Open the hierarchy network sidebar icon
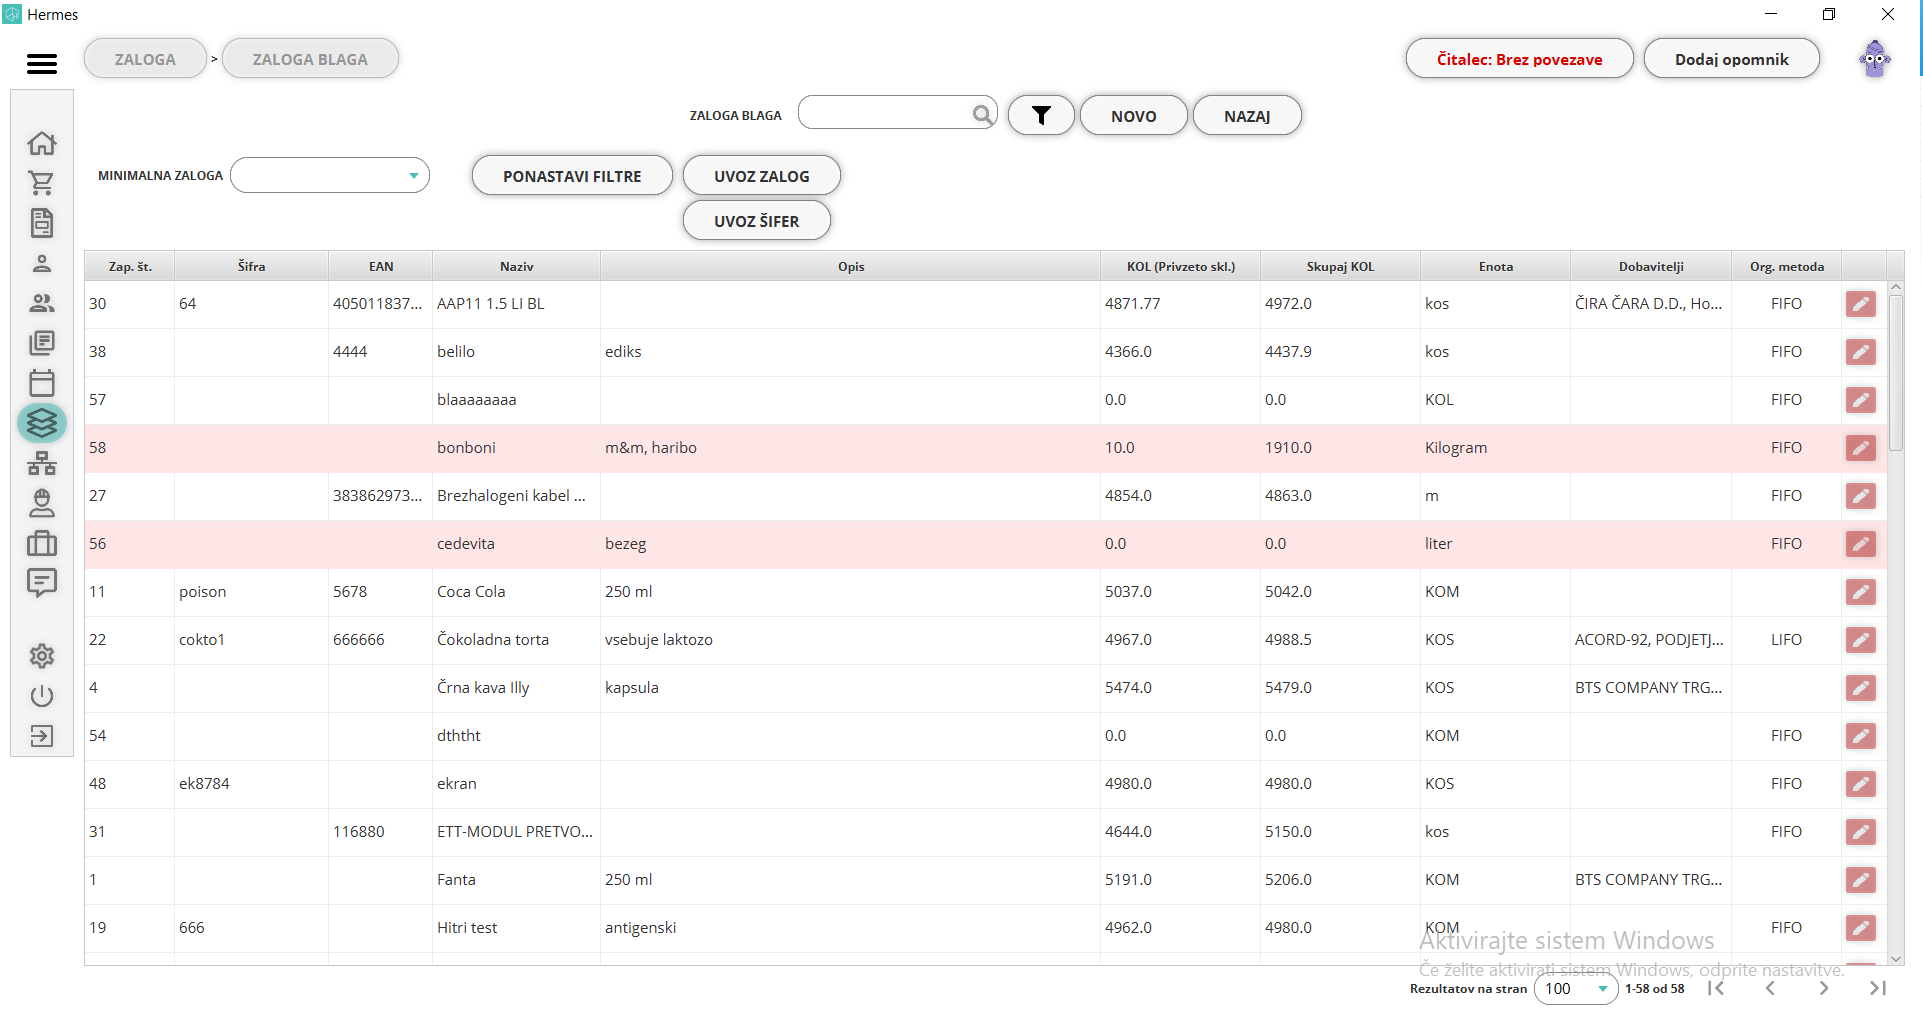 42,464
